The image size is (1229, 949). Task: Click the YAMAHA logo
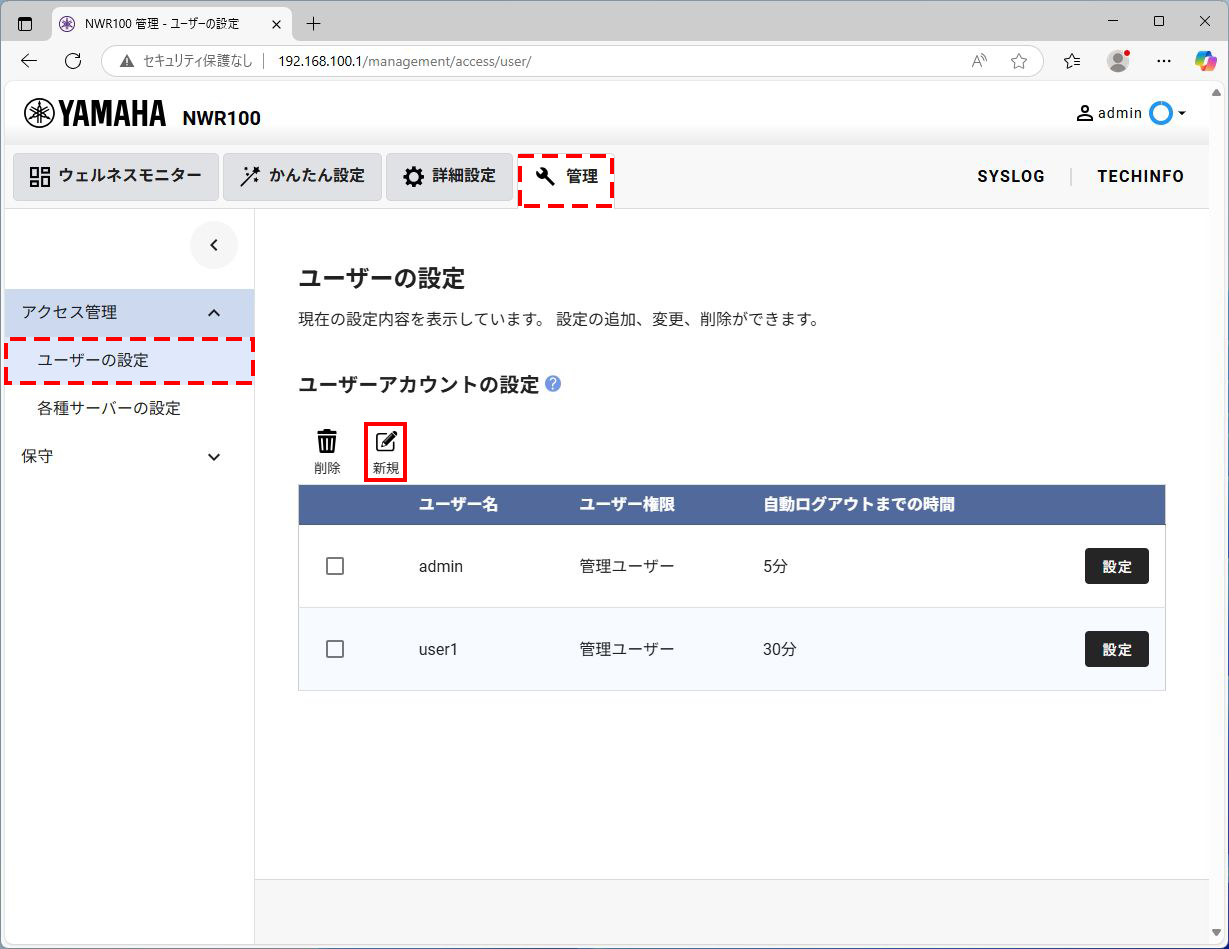(94, 113)
